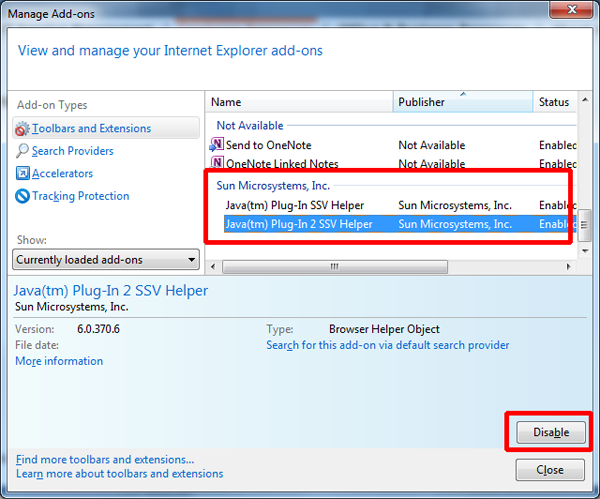Image resolution: width=600 pixels, height=499 pixels.
Task: Open Learn more about toolbars and extensions
Action: click(119, 474)
